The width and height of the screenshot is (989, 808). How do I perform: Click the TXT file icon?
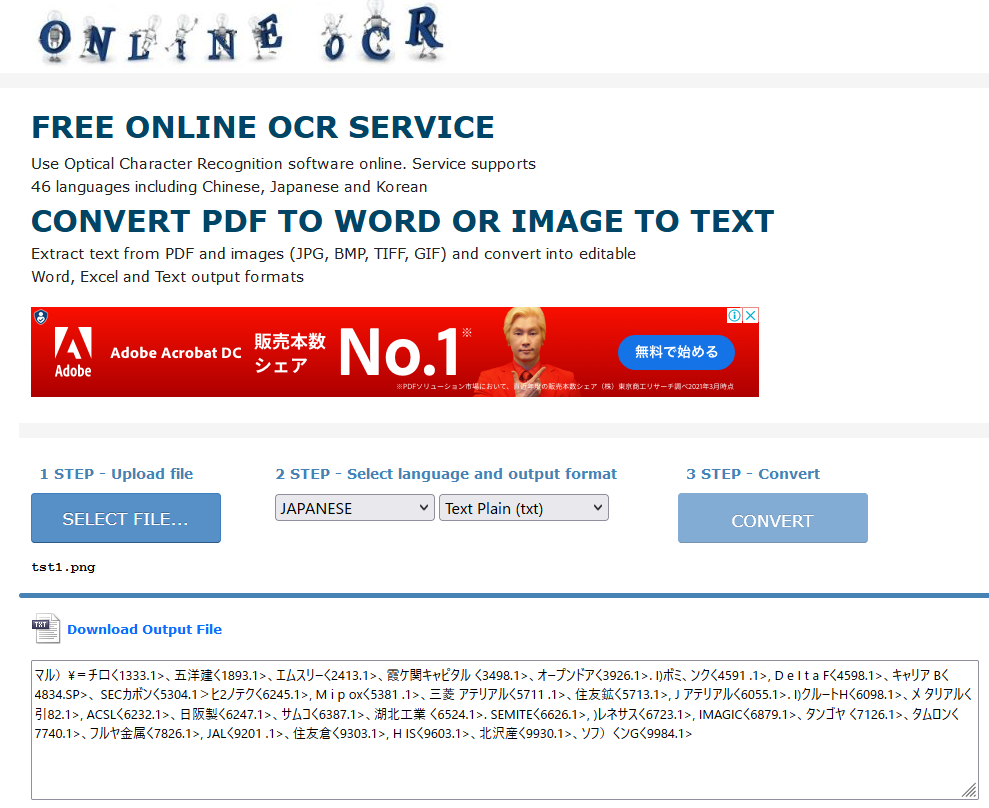pyautogui.click(x=46, y=628)
